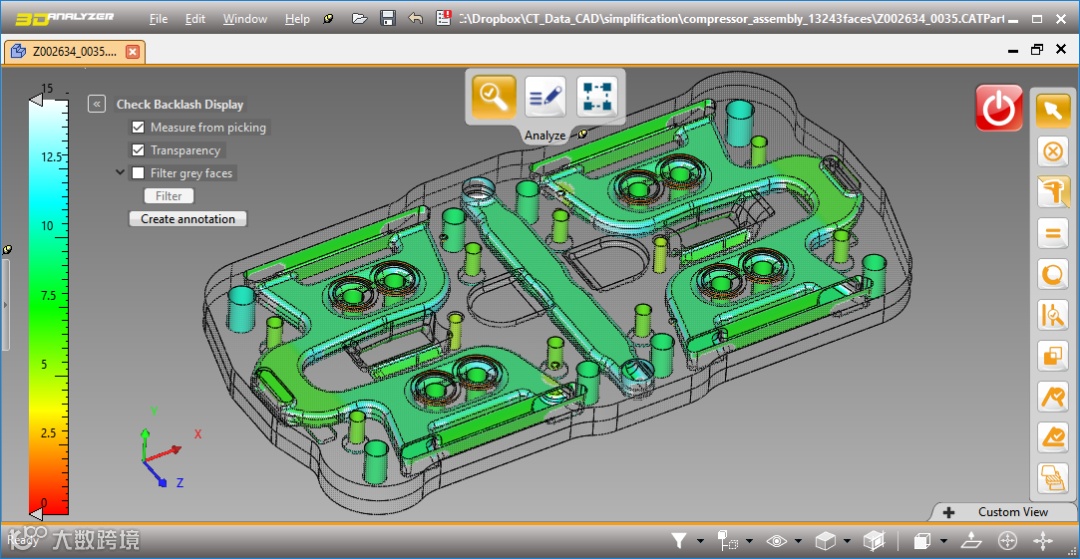Enable Filter grey faces checkbox

[138, 173]
